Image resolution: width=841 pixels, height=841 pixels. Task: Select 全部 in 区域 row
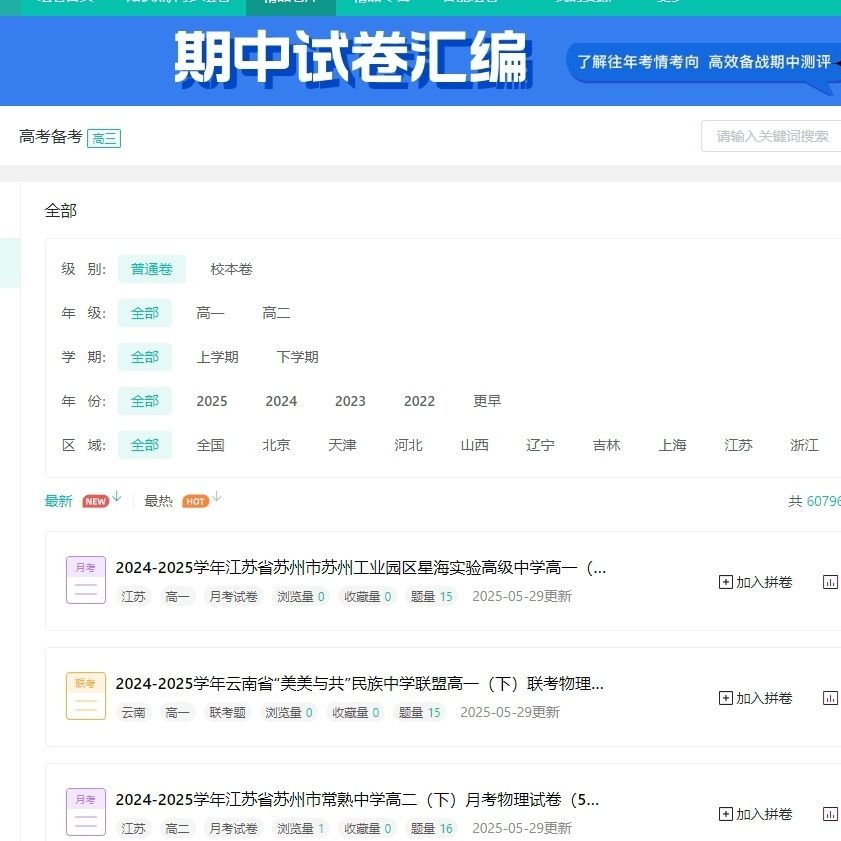click(x=145, y=445)
